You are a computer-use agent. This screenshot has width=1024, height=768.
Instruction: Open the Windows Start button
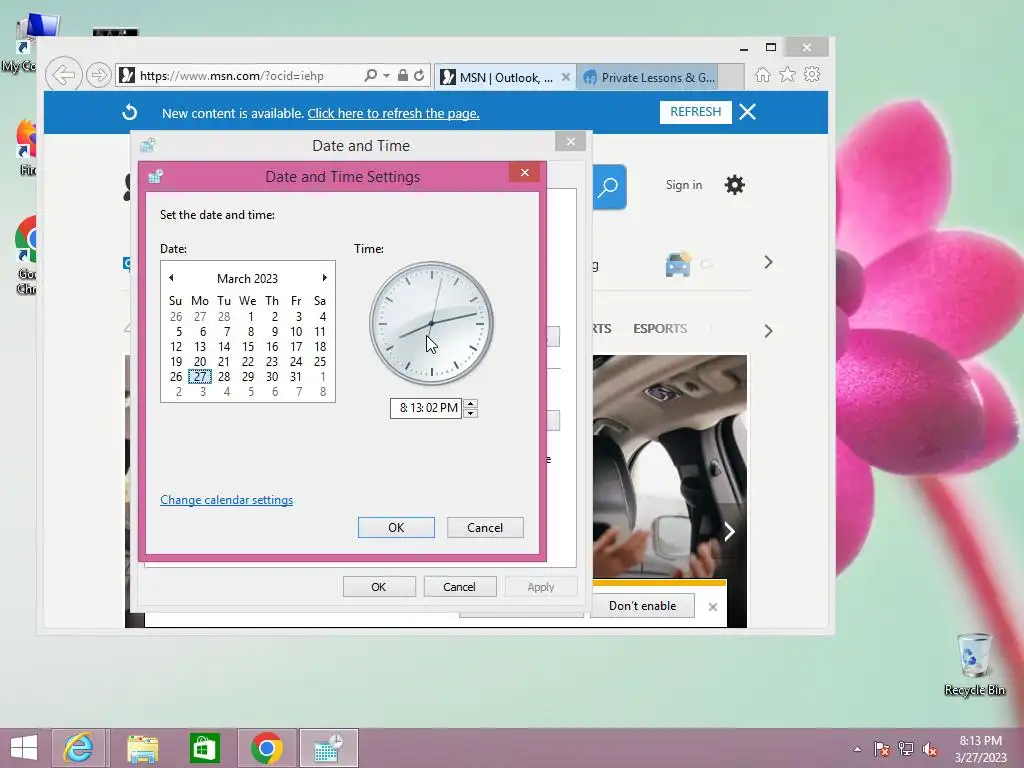[x=24, y=748]
